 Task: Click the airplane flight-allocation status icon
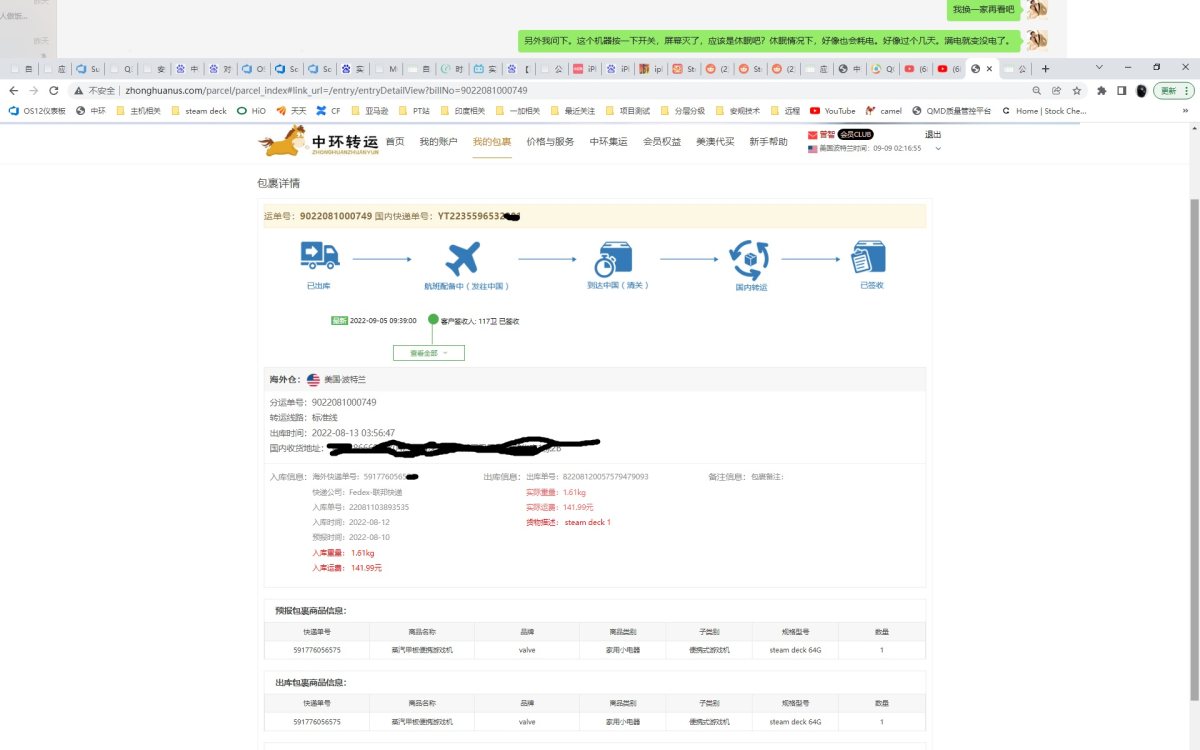coord(462,259)
